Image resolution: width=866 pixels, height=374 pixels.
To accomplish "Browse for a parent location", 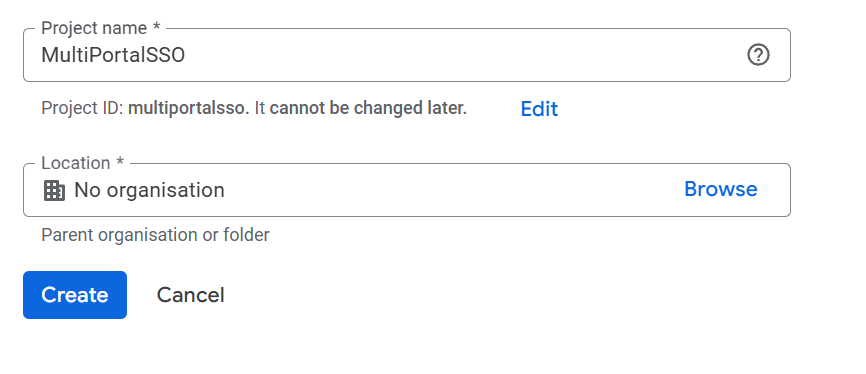I will [x=721, y=189].
